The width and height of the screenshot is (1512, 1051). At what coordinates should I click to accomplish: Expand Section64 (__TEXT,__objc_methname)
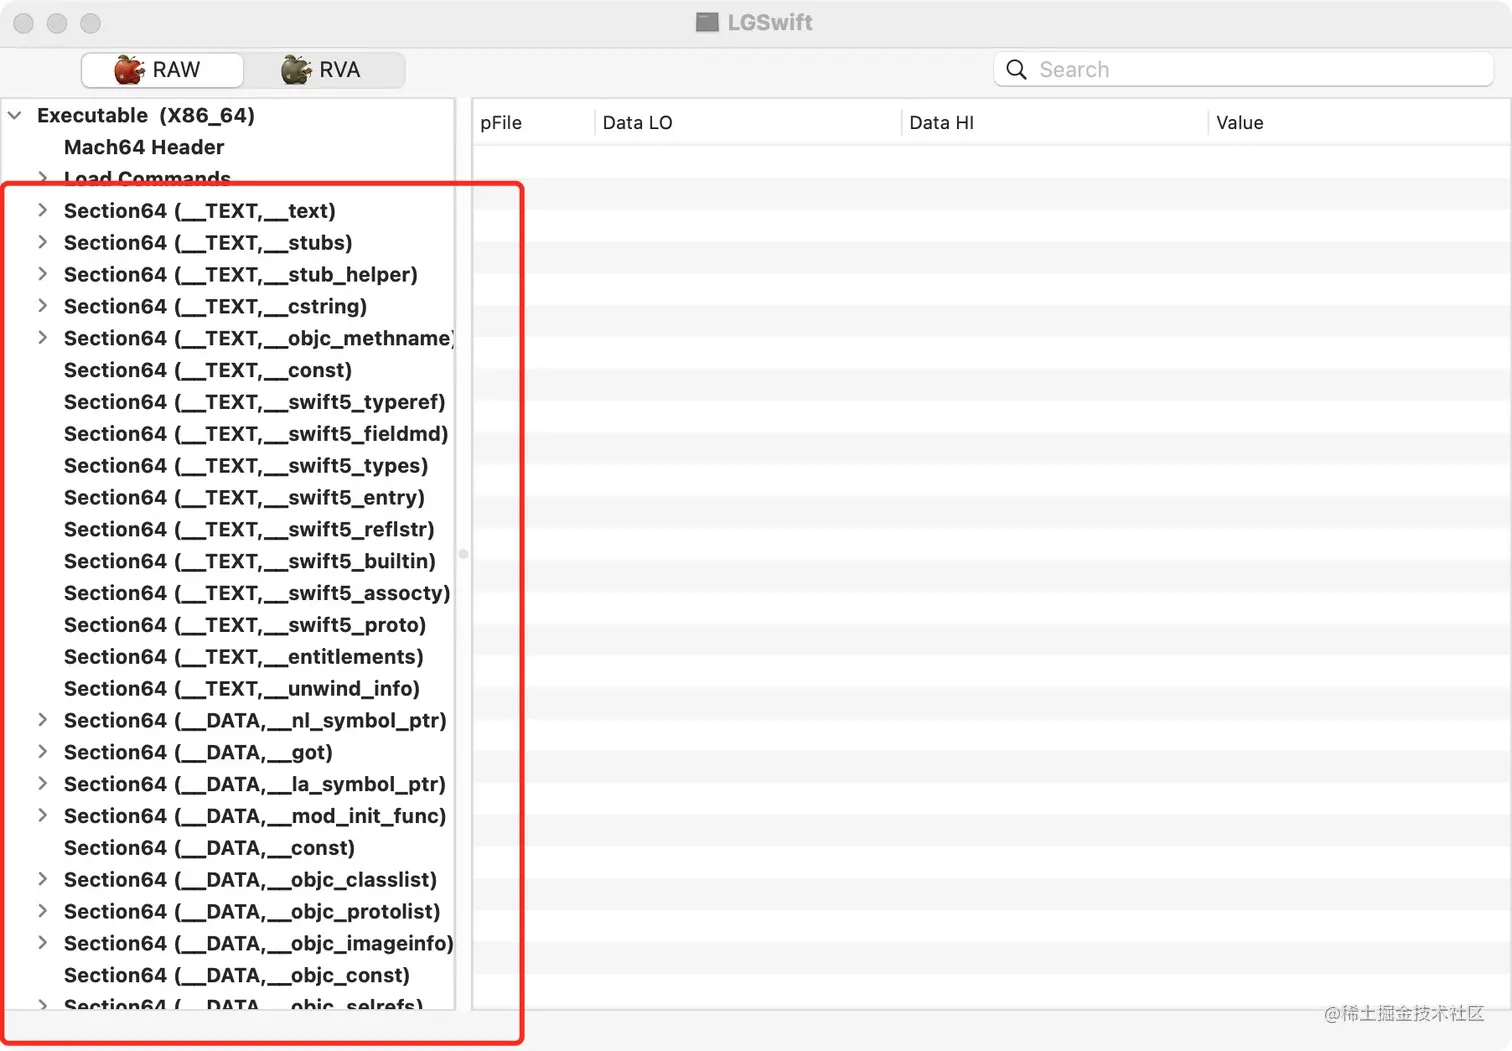click(42, 338)
